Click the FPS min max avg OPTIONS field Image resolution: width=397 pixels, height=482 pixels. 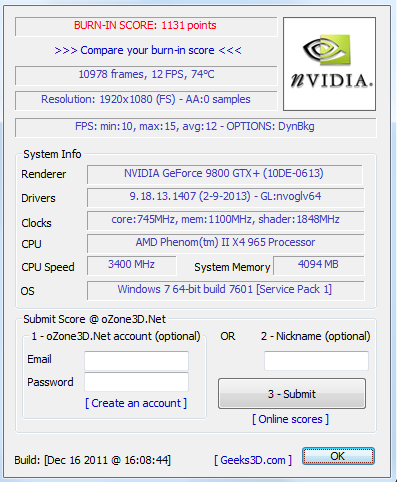[195, 127]
